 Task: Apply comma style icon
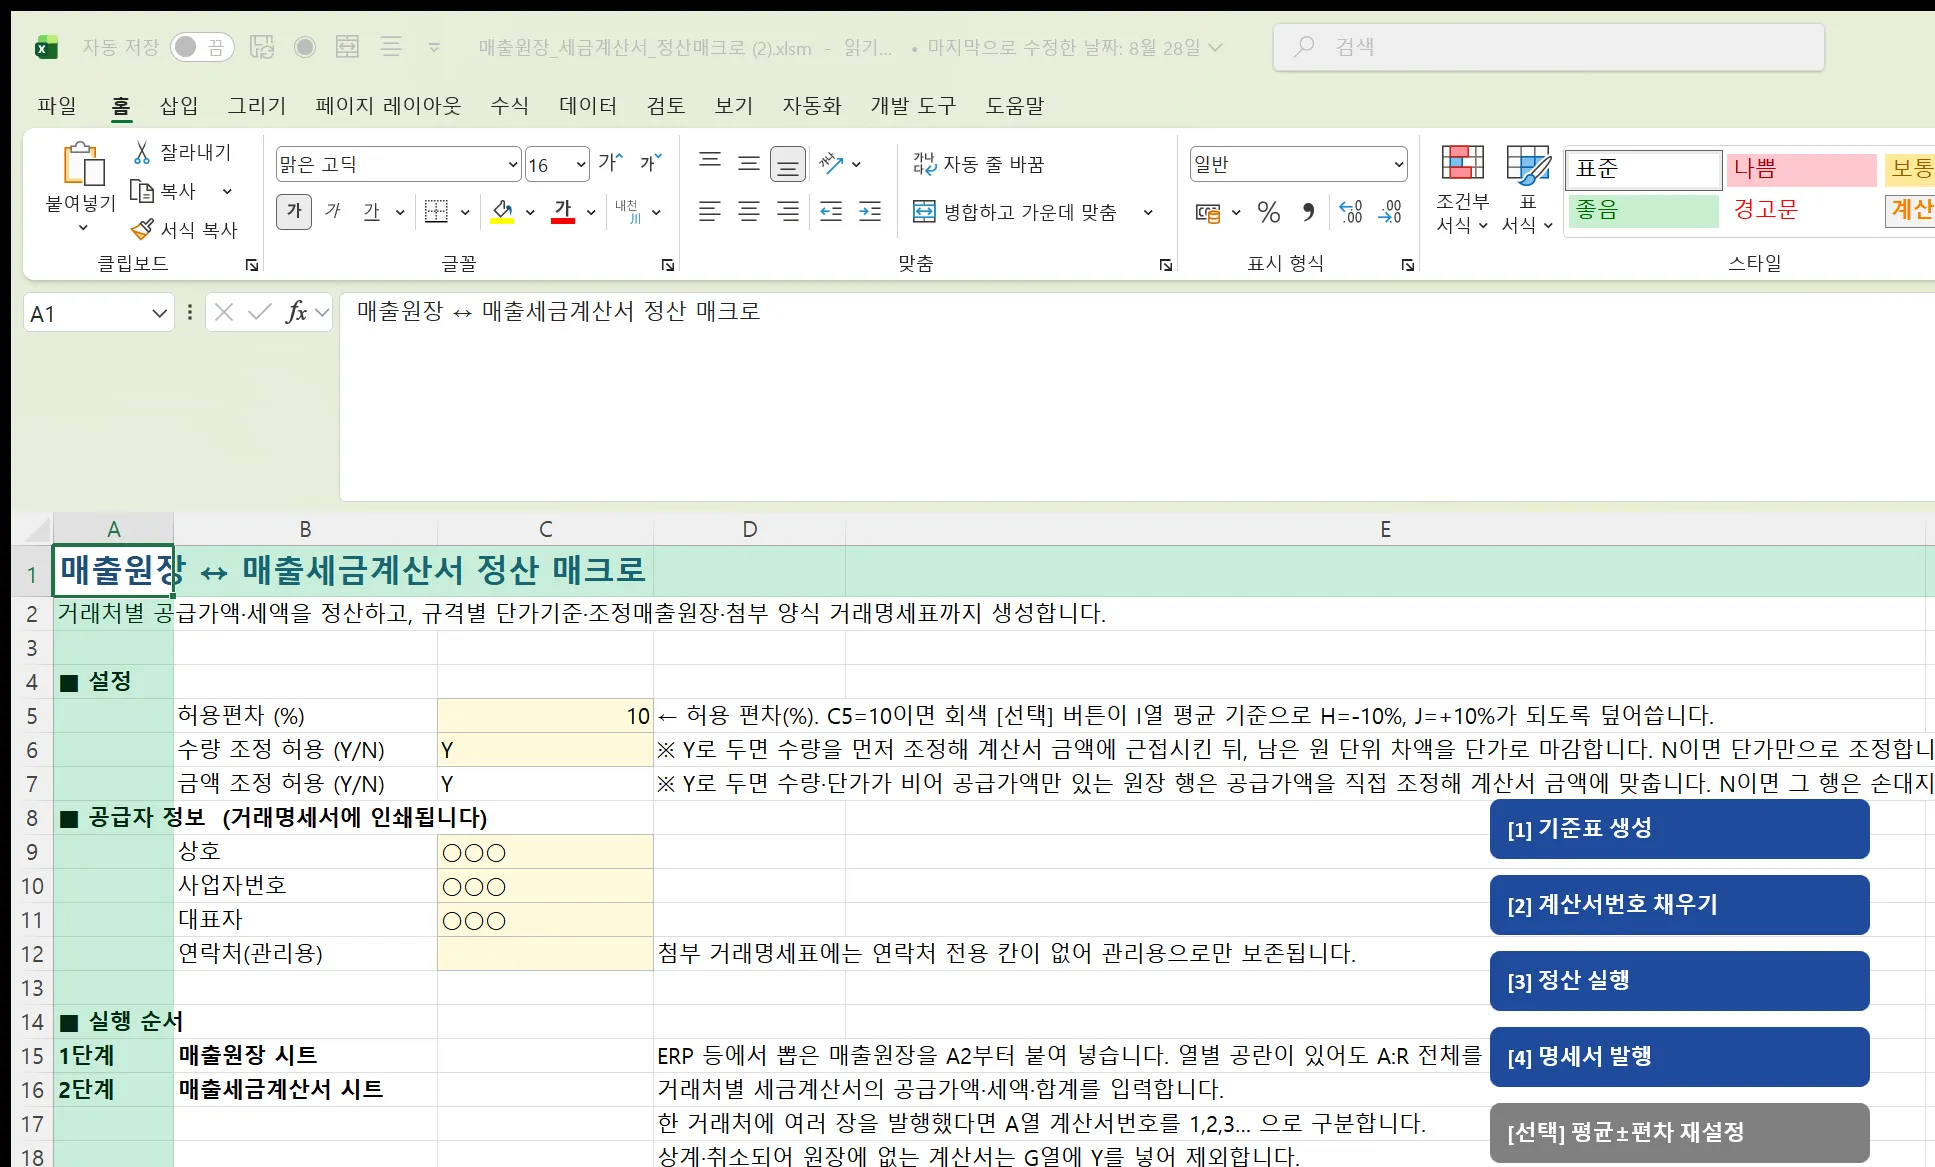click(1308, 212)
